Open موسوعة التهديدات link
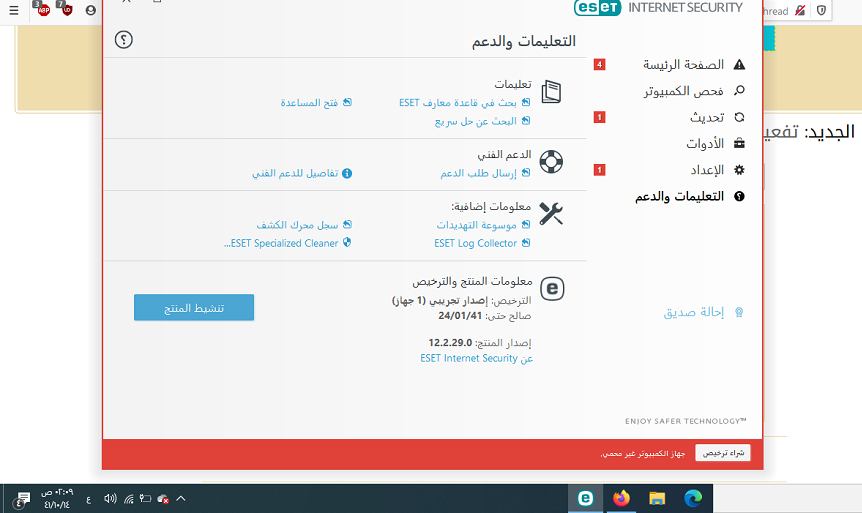The height and width of the screenshot is (513, 862). click(477, 225)
